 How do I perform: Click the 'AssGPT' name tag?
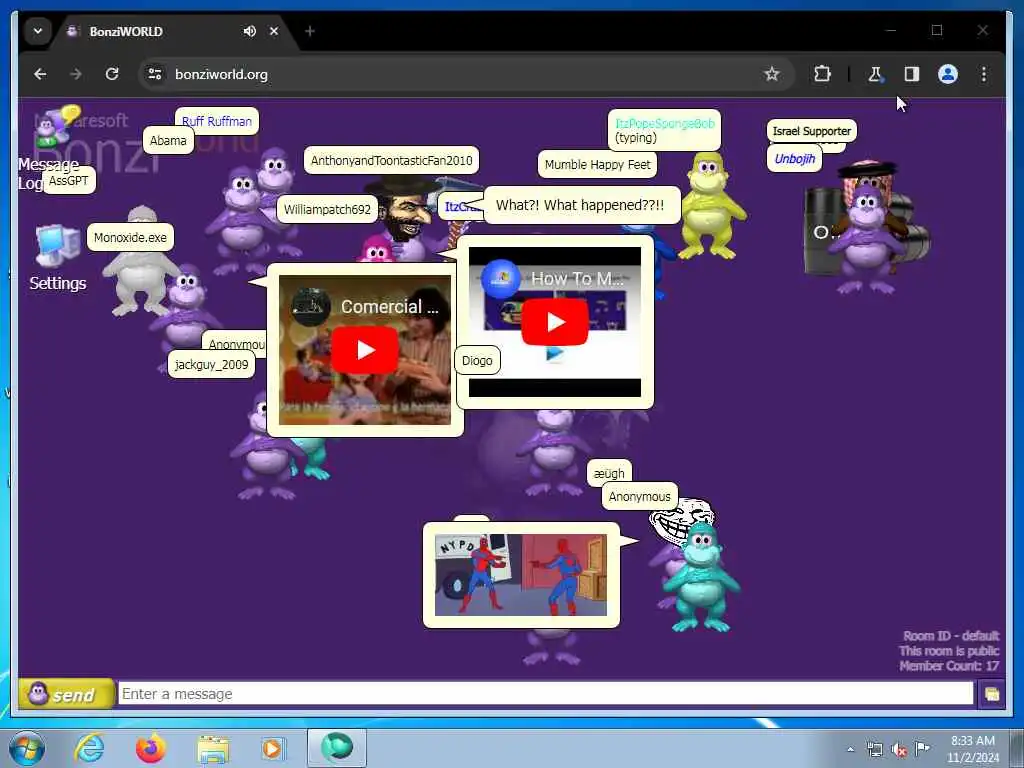tap(69, 181)
